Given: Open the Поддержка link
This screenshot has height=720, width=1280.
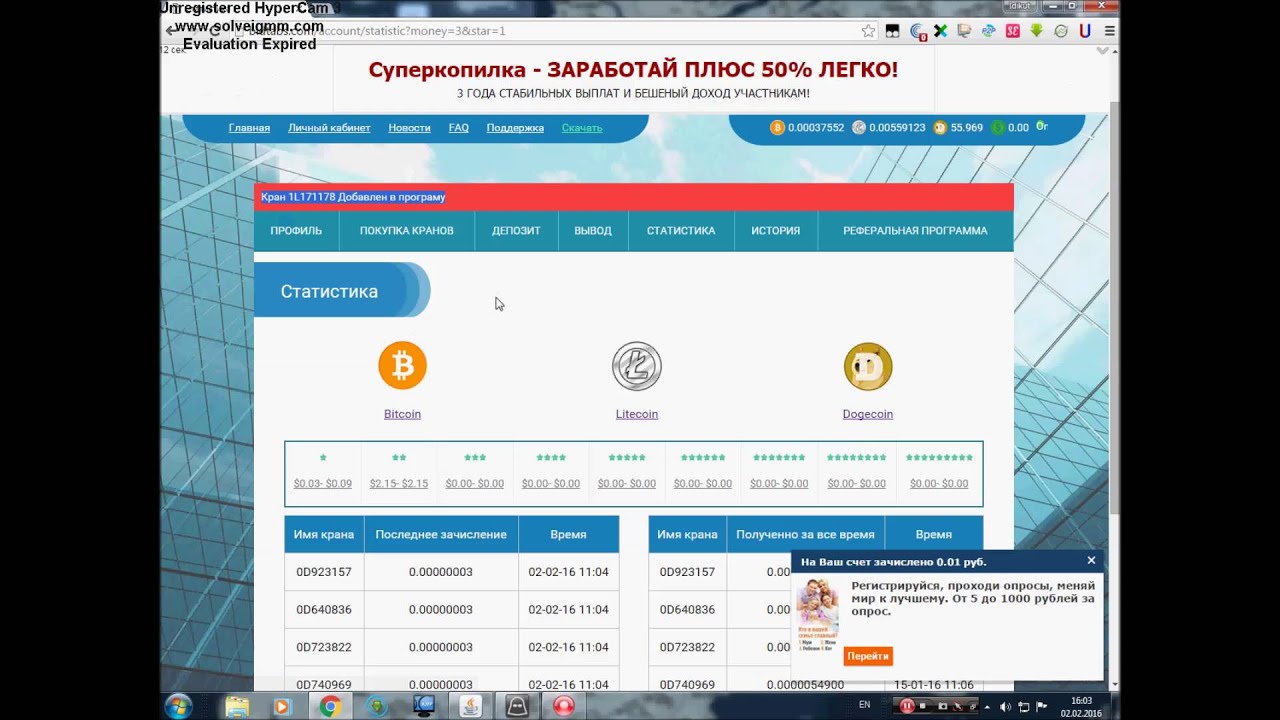Looking at the screenshot, I should click(x=515, y=128).
